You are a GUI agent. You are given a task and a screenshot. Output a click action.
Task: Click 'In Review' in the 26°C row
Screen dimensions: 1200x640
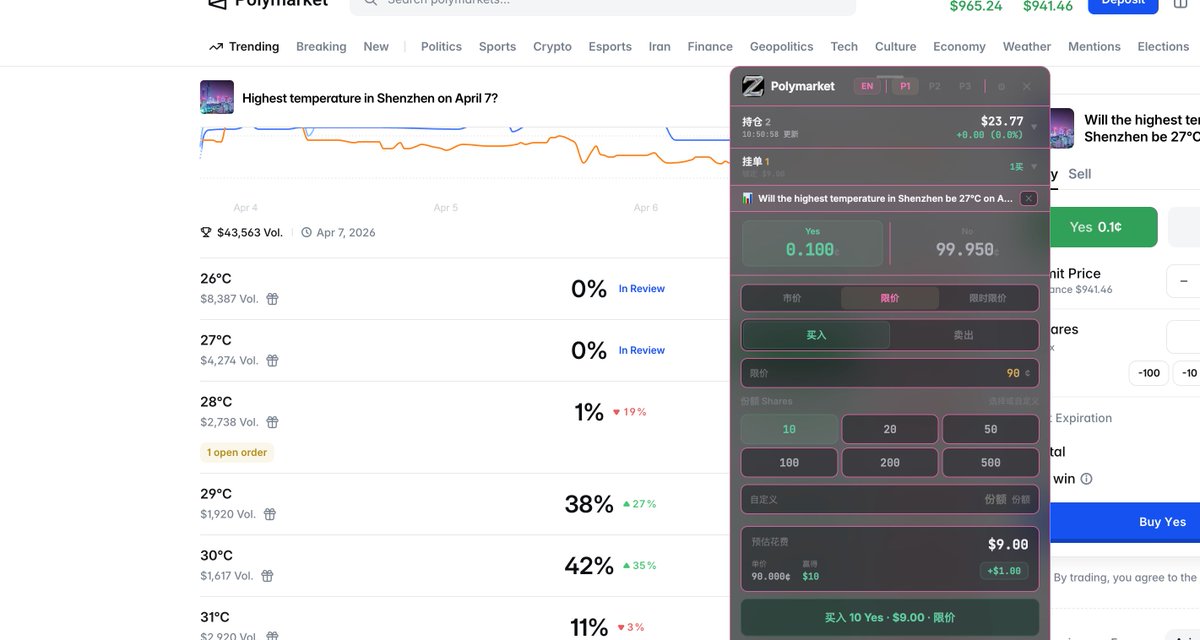[x=641, y=289]
